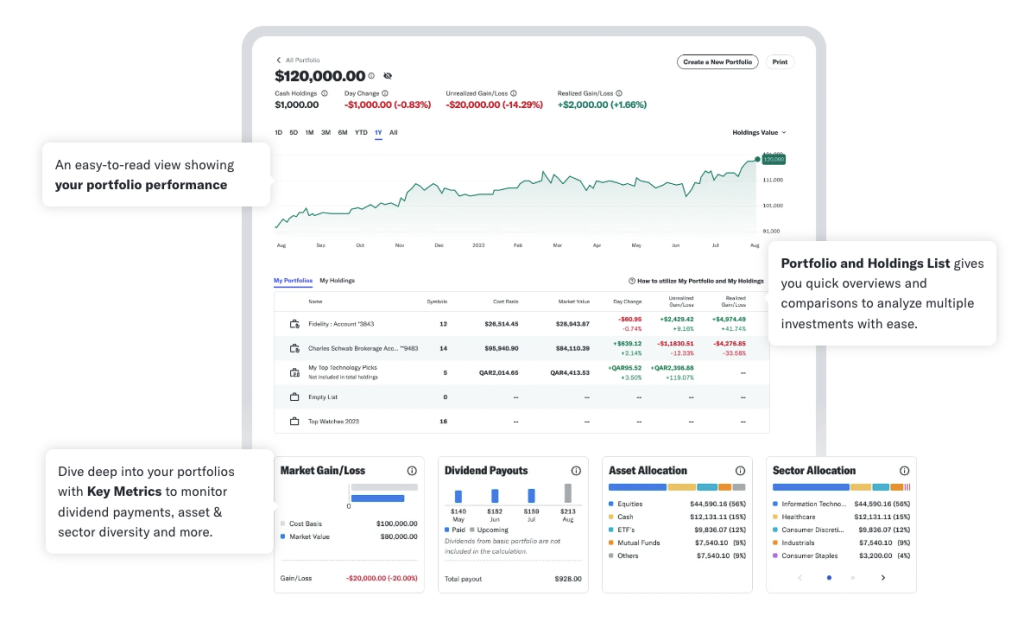
Task: Select the 1D chart time range
Action: [279, 132]
